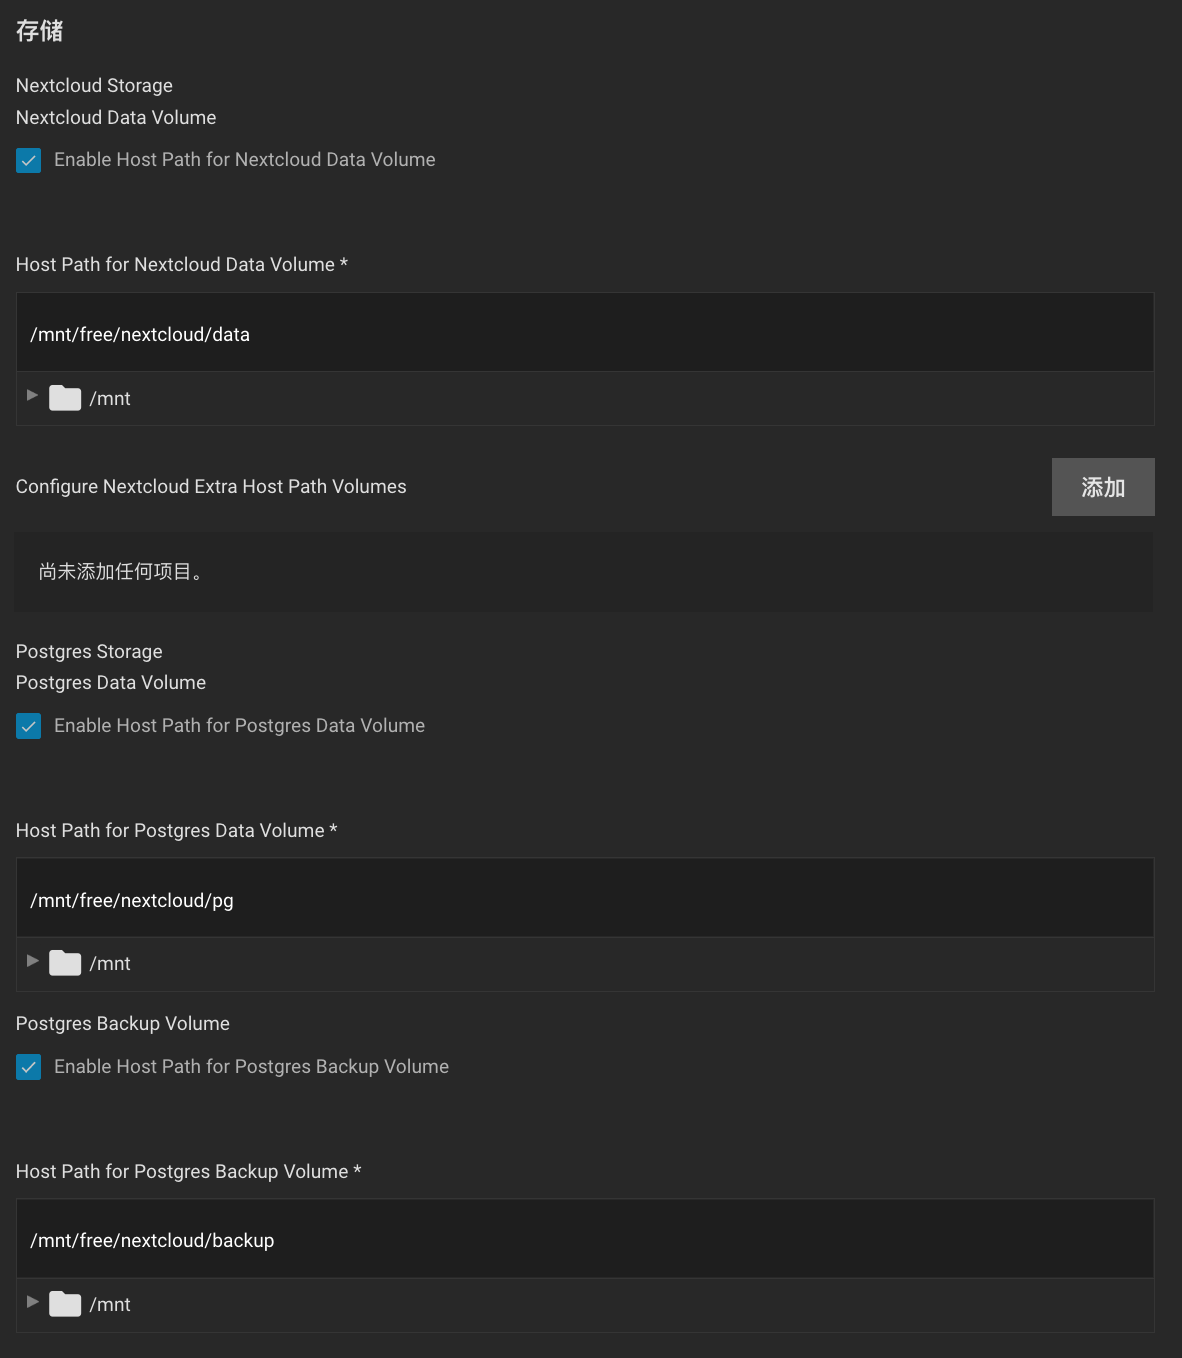The width and height of the screenshot is (1182, 1358).
Task: Expand the /mnt tree below Nextcloud data path
Action: 33,396
